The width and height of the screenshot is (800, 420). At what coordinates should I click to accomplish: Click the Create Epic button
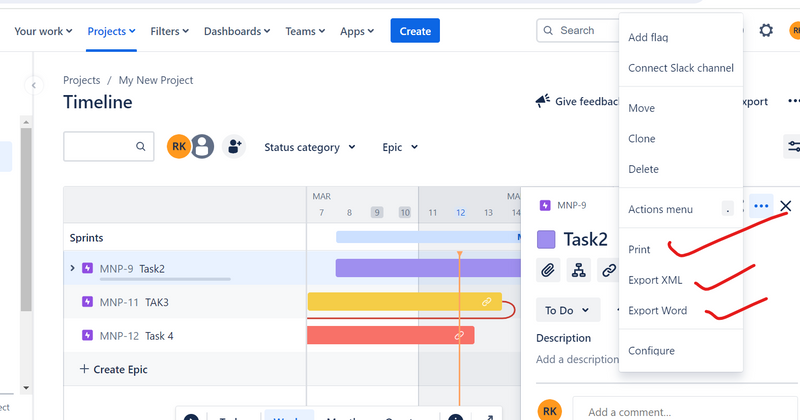pyautogui.click(x=114, y=369)
